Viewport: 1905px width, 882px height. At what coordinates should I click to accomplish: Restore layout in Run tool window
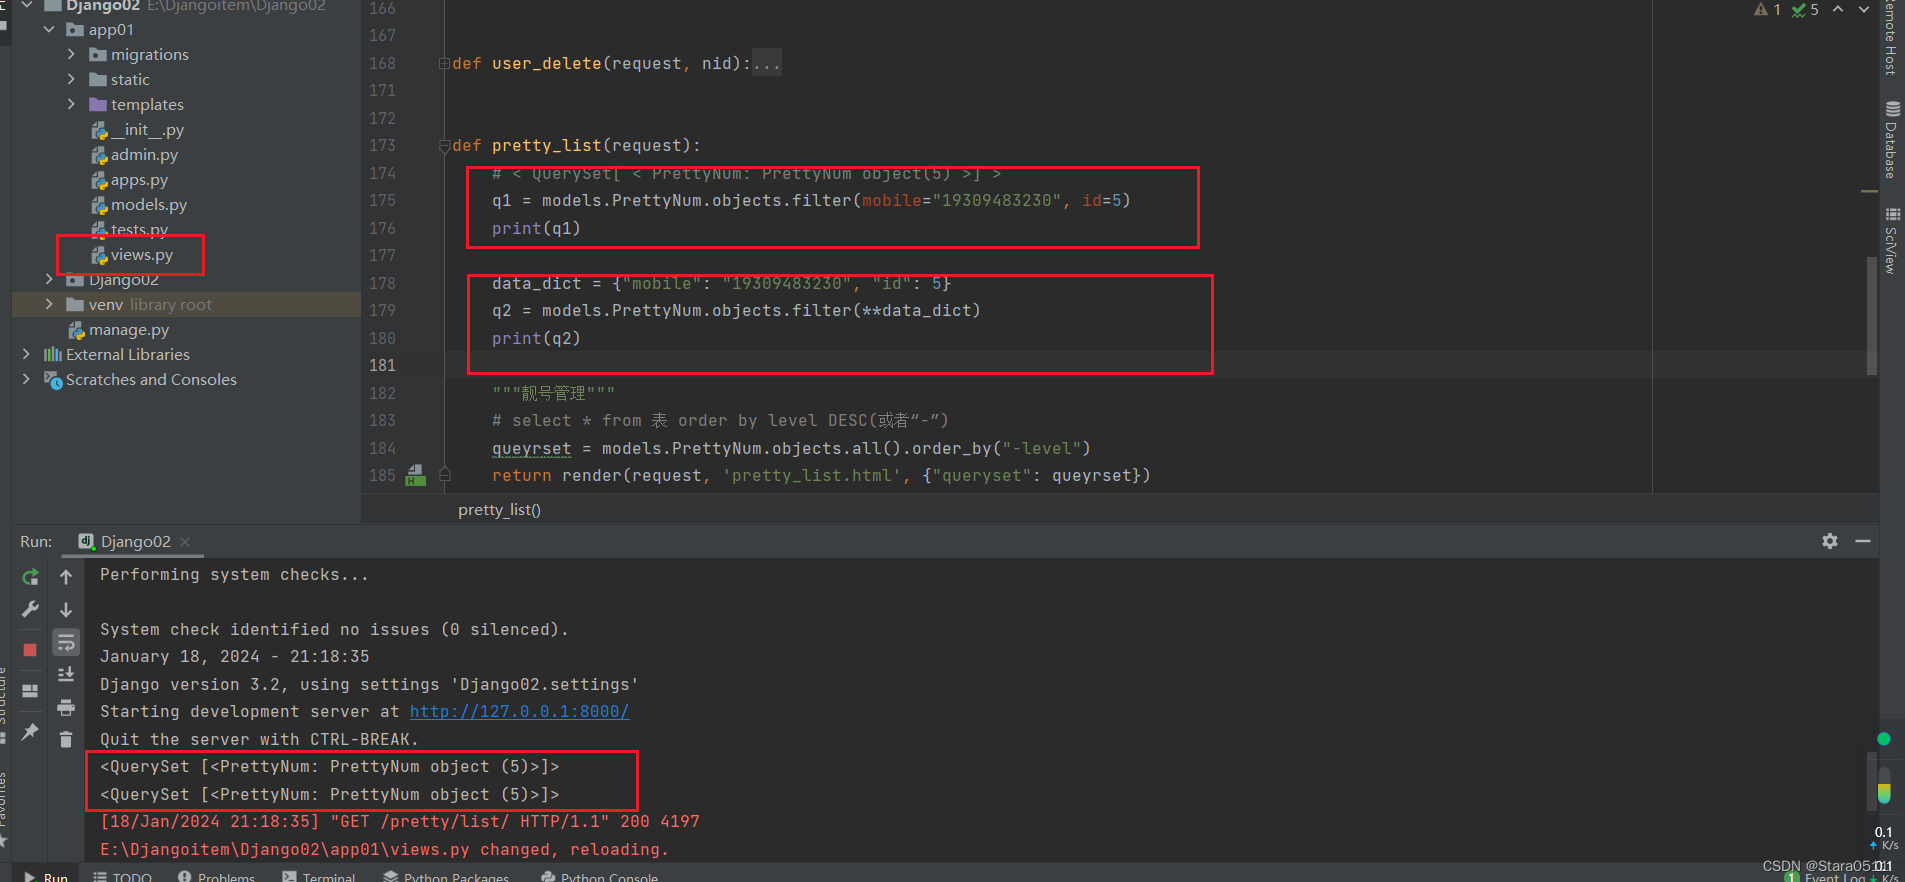click(x=30, y=691)
